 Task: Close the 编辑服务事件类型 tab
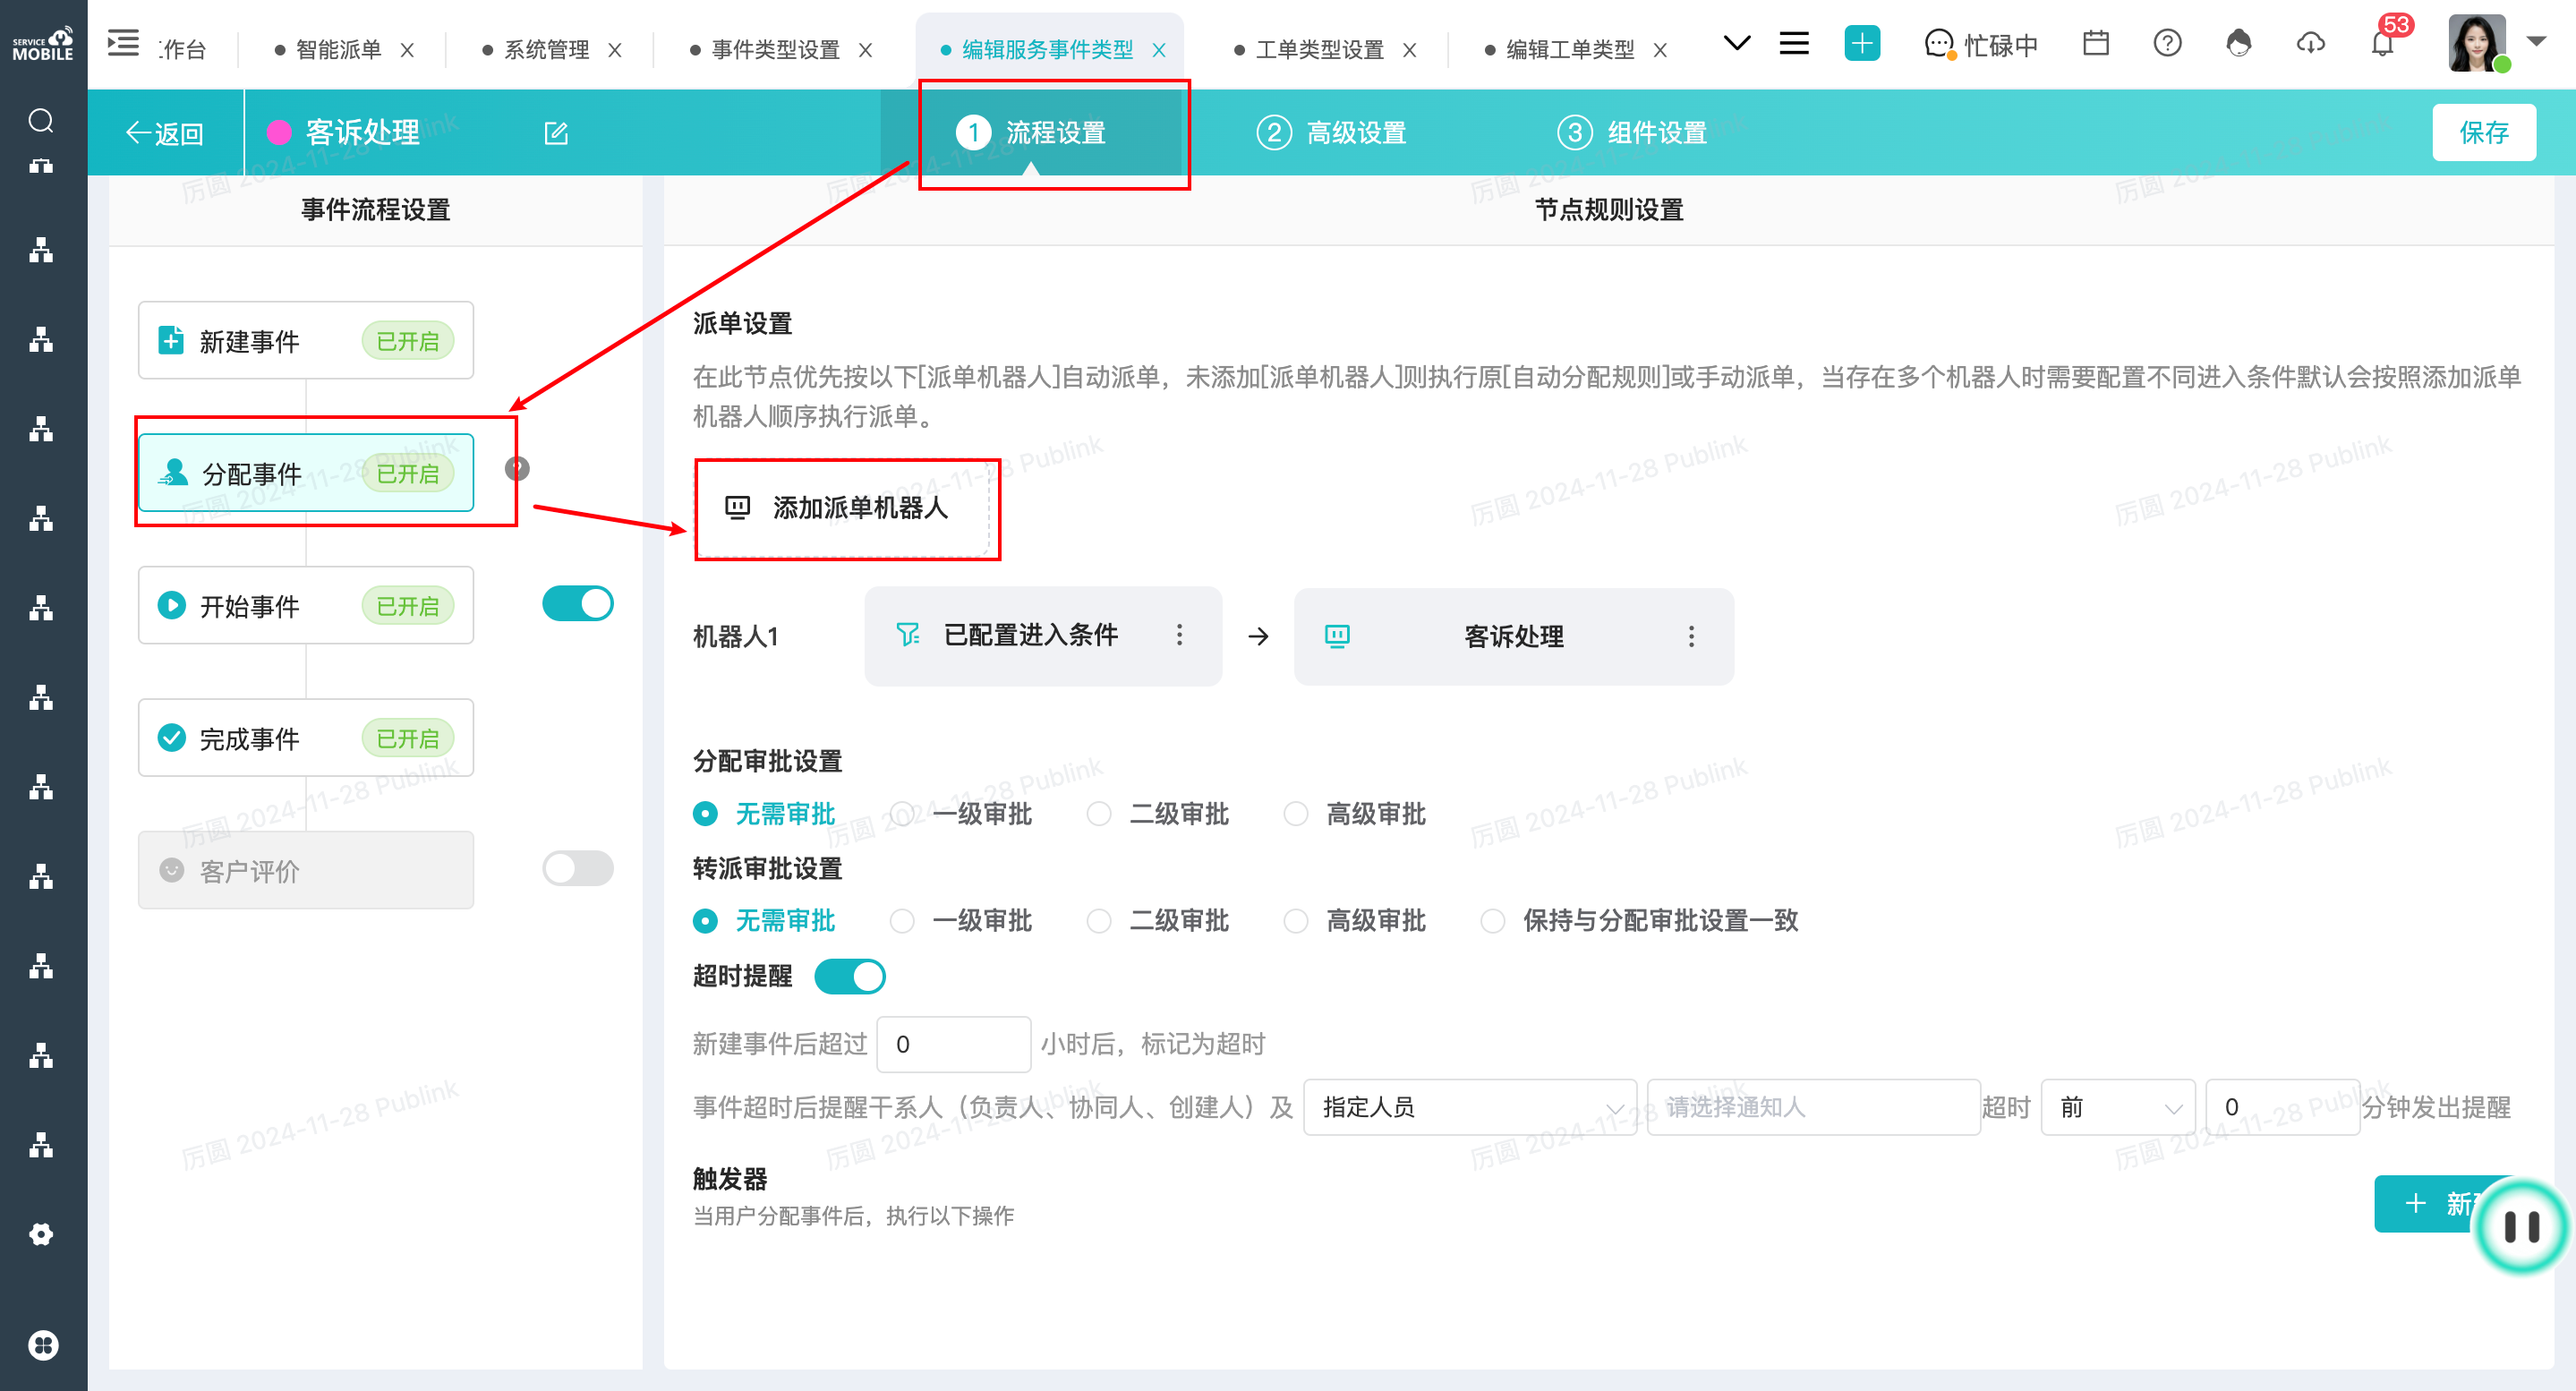click(x=1159, y=50)
